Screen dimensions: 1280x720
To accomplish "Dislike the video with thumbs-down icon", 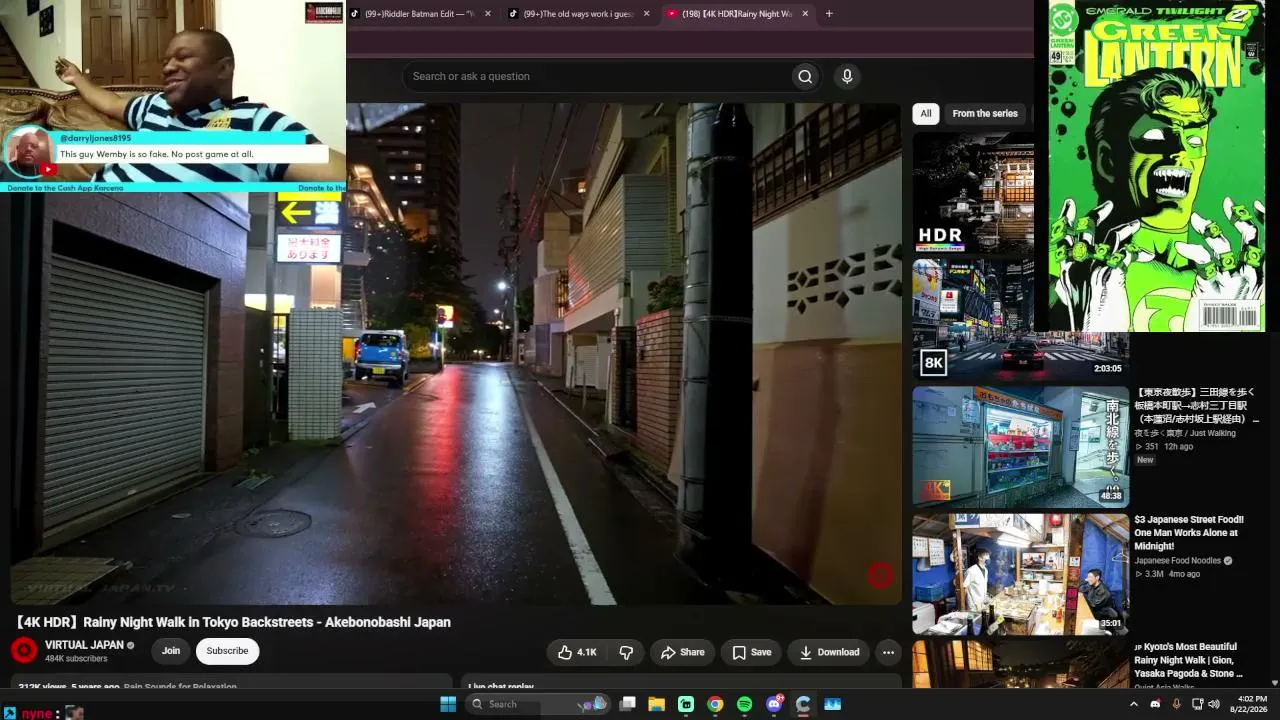I will 626,652.
